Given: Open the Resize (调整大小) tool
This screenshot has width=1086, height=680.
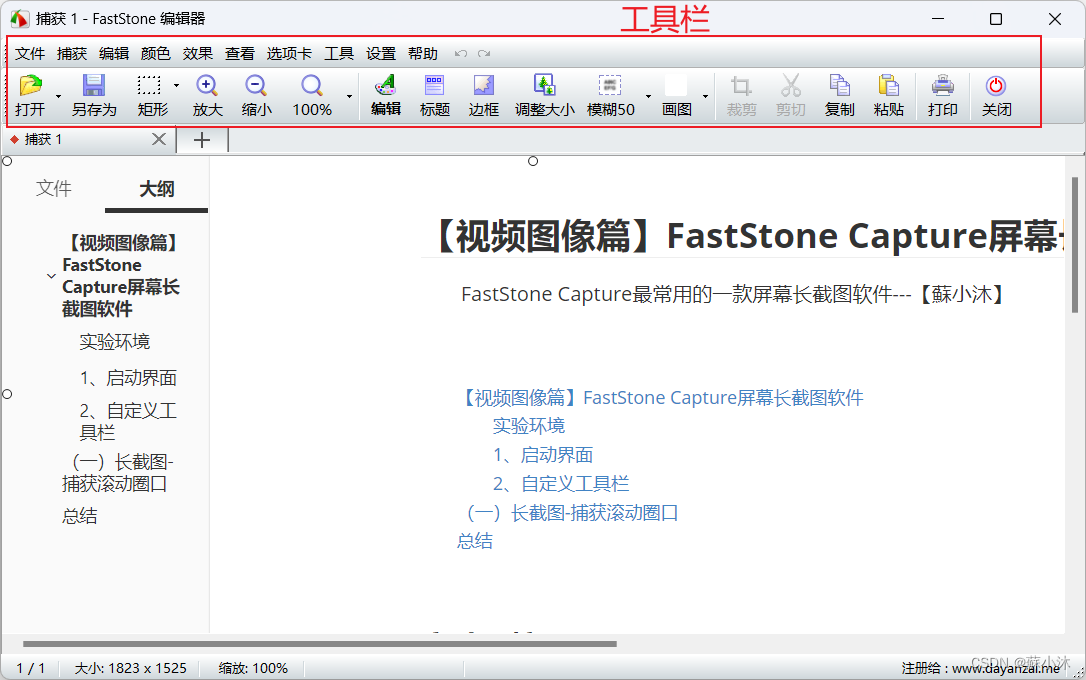Looking at the screenshot, I should point(544,86).
